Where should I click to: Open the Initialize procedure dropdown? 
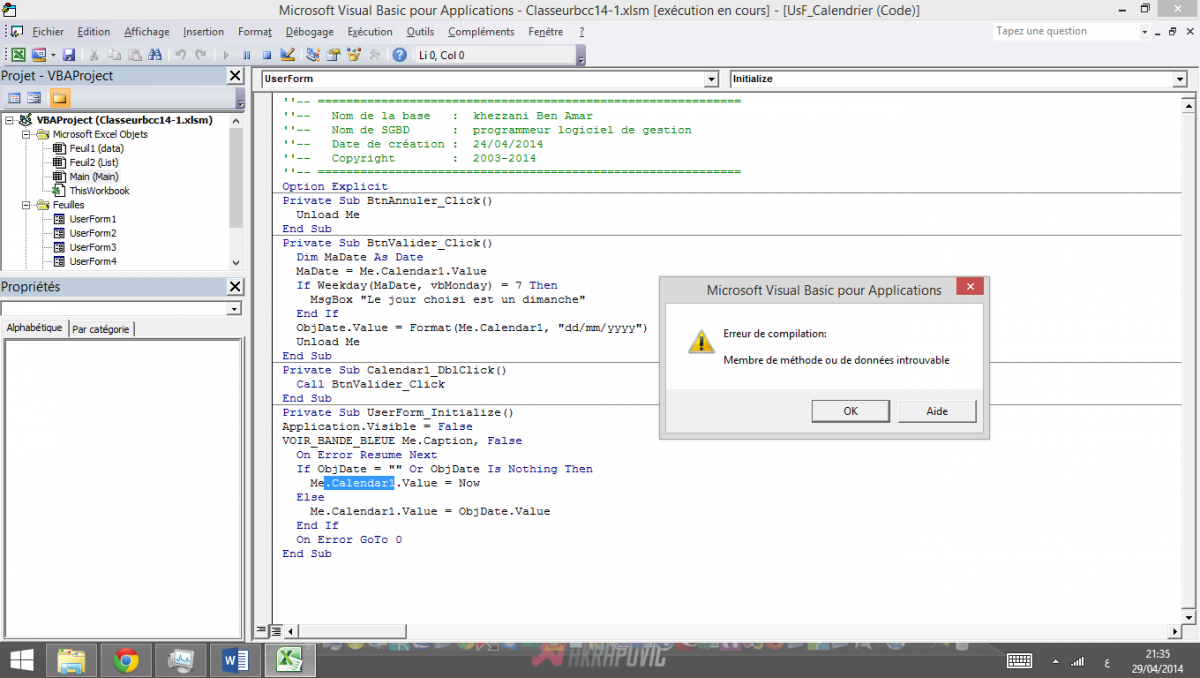pos(1180,79)
